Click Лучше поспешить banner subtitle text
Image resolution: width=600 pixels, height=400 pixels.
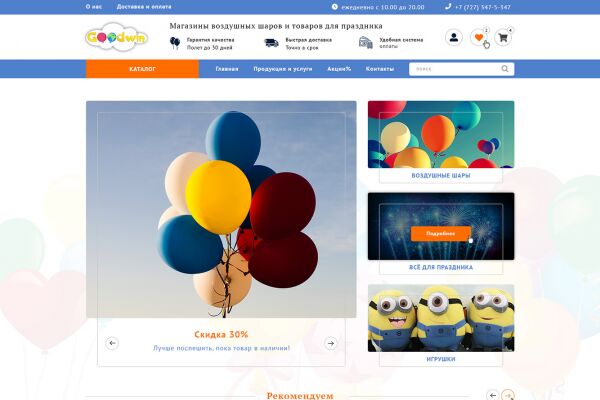(x=221, y=348)
